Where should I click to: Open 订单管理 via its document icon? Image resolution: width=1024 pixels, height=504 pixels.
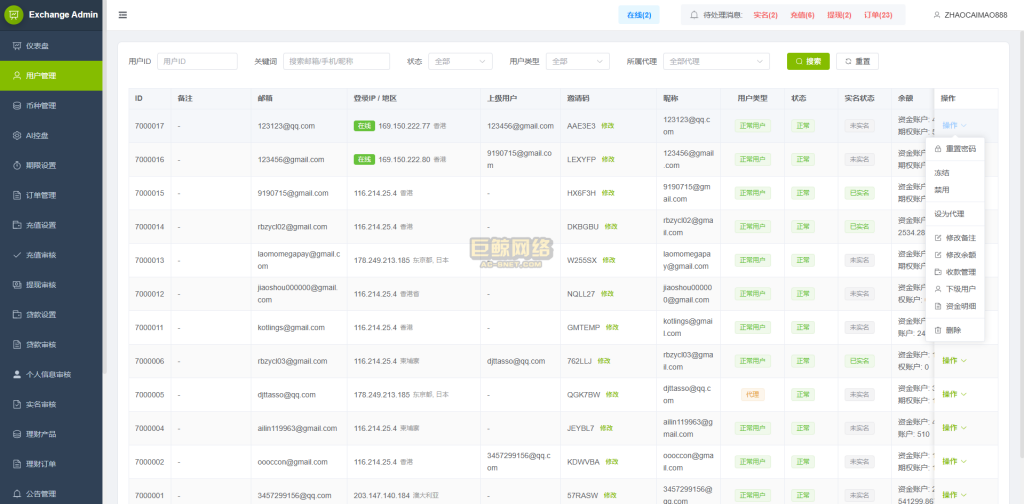(17, 195)
